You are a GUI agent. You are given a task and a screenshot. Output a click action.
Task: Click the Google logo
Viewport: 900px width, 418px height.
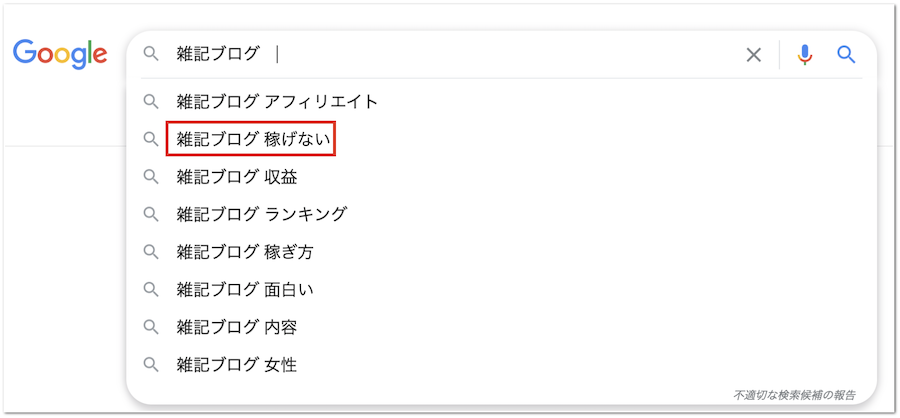[60, 54]
